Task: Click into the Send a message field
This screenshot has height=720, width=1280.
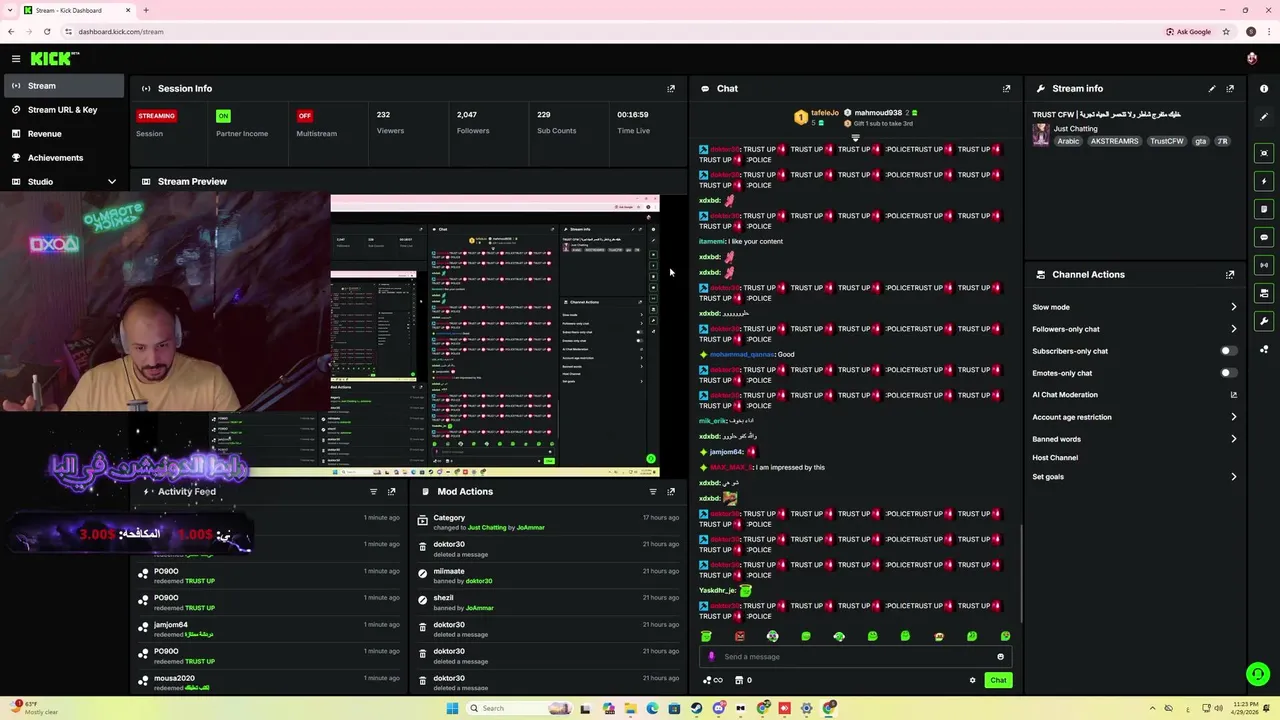Action: (856, 657)
